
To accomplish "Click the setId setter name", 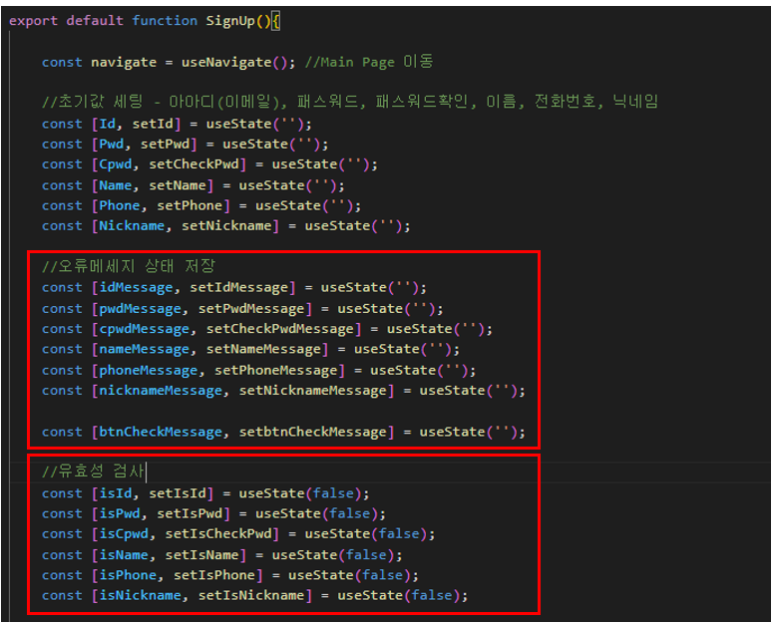I will coord(152,124).
